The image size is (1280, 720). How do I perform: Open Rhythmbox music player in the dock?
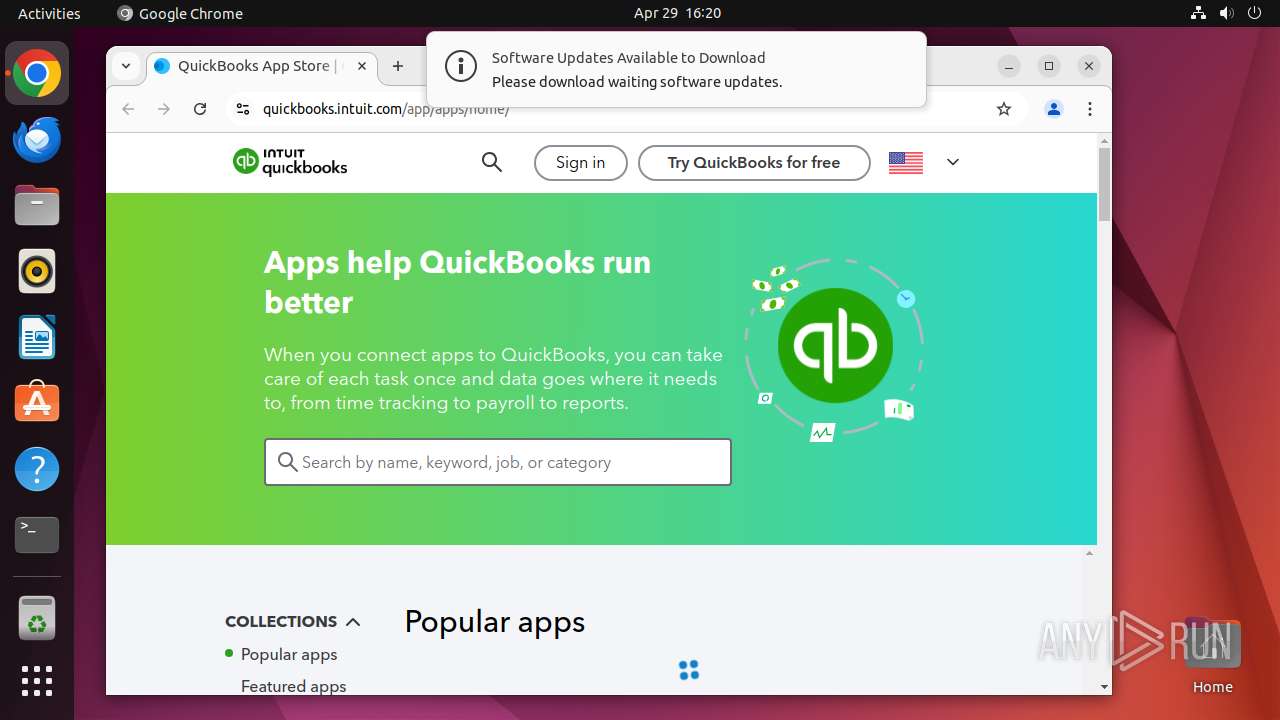[x=37, y=272]
